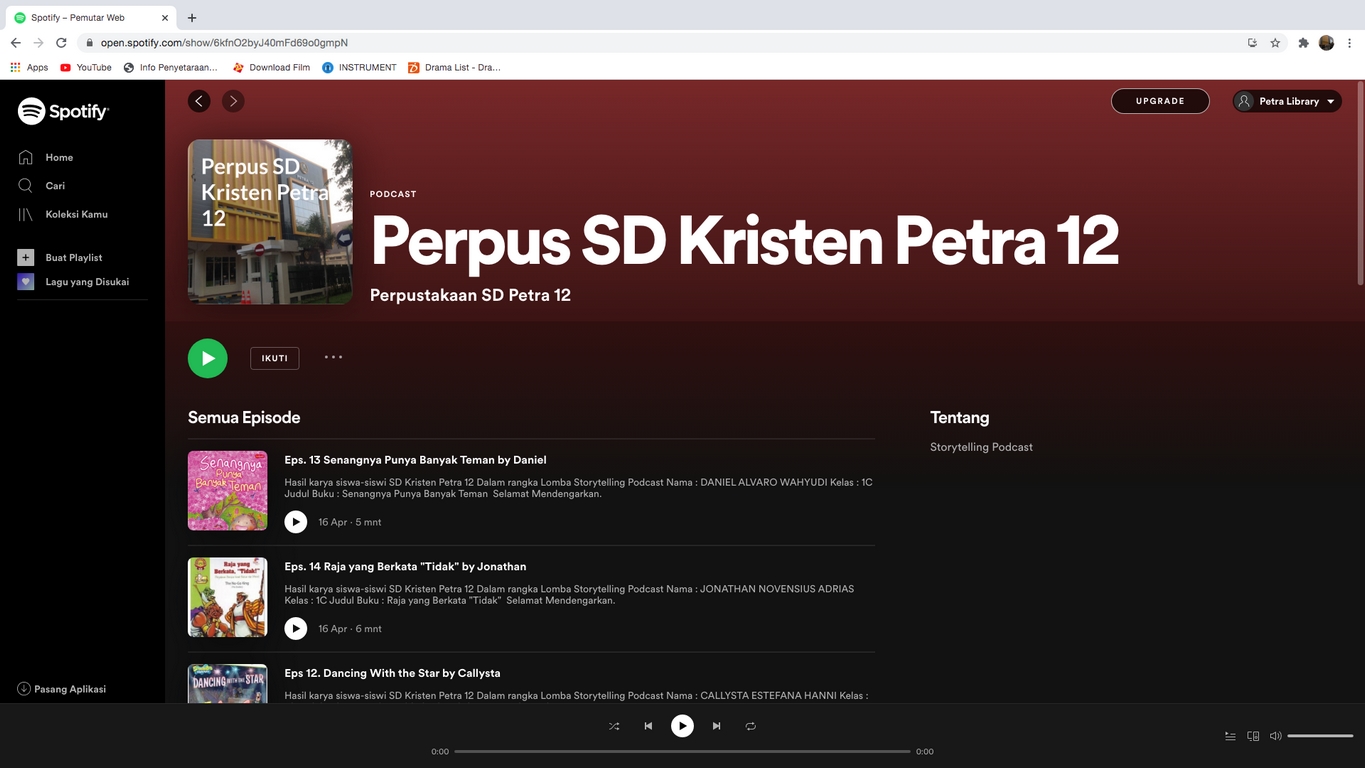The width and height of the screenshot is (1365, 768).
Task: Click Chrome profile avatar
Action: [1326, 43]
